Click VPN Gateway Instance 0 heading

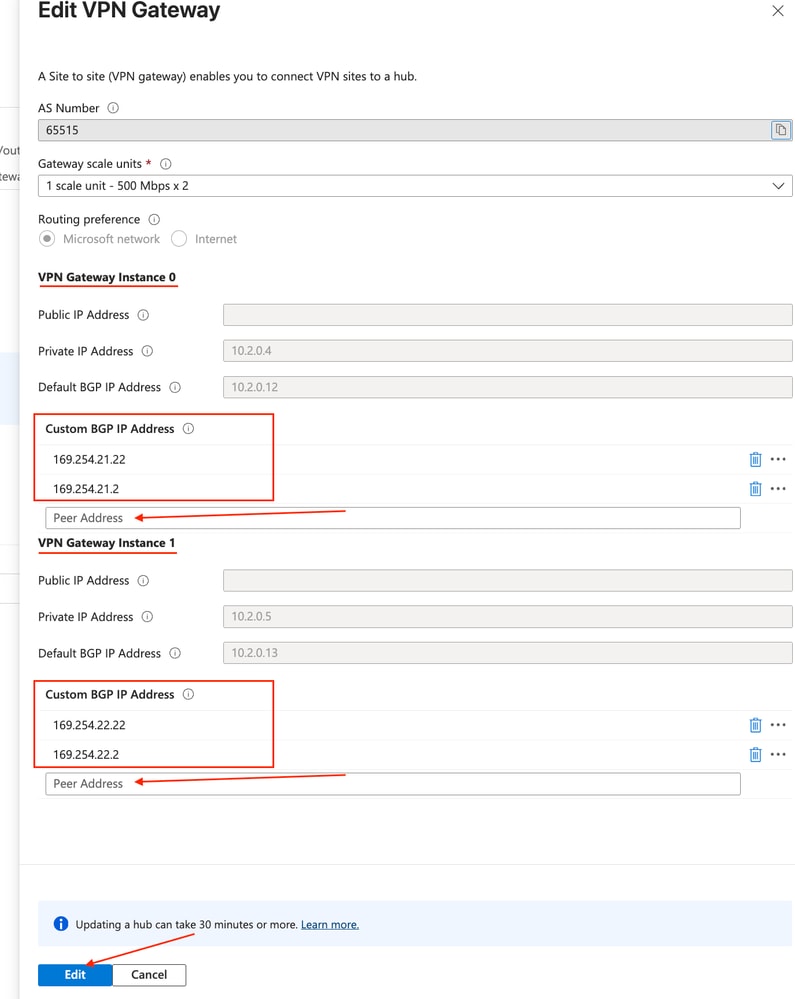[107, 277]
